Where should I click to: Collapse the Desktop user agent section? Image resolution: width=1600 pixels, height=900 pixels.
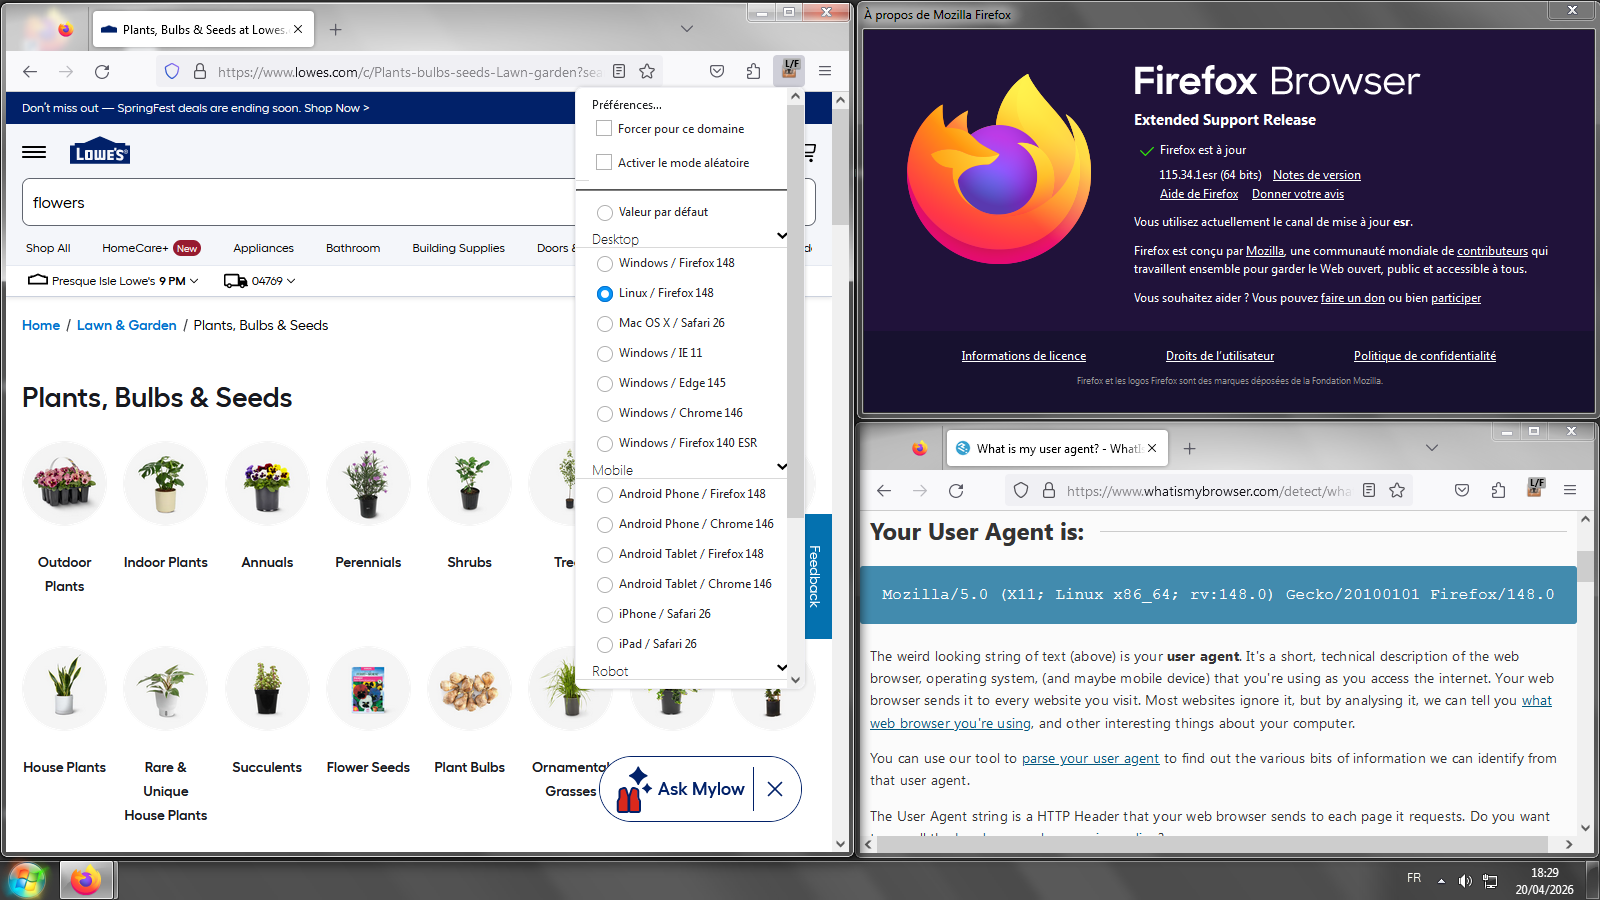[x=782, y=237]
